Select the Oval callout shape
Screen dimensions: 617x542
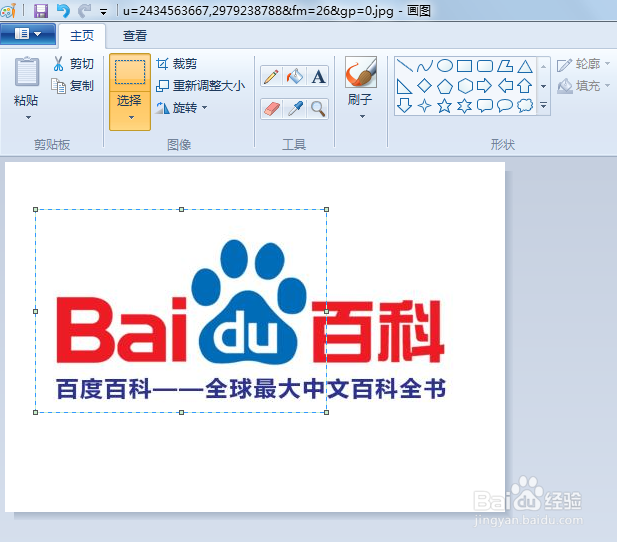505,105
